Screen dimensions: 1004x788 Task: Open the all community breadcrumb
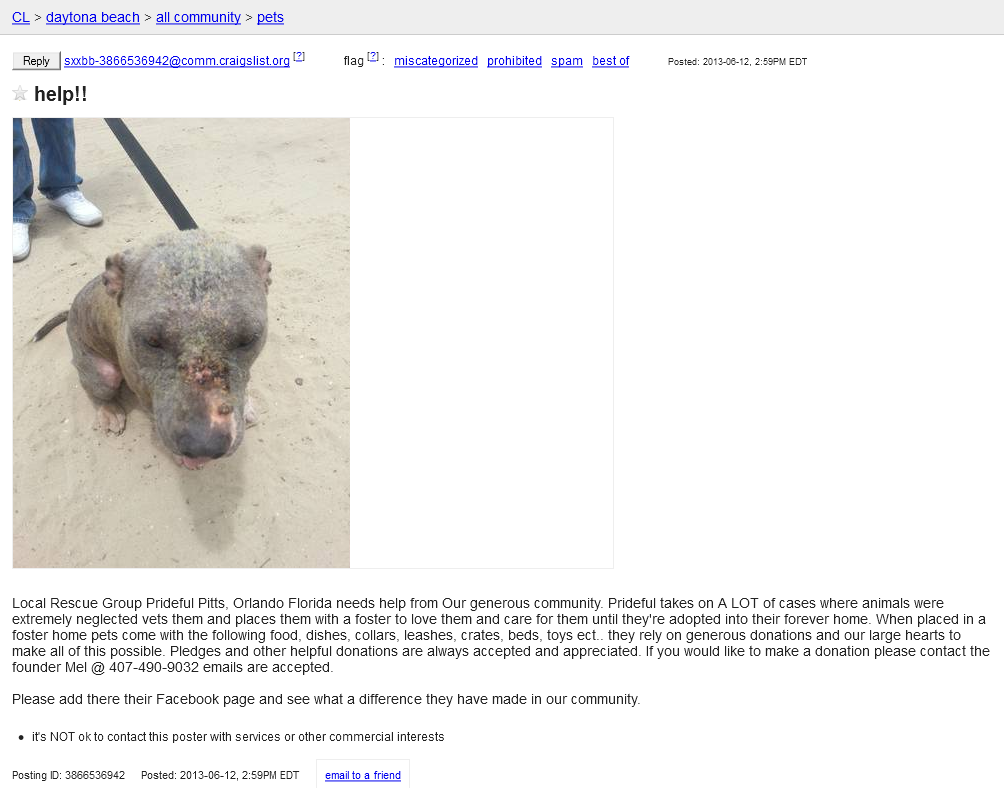tap(198, 17)
